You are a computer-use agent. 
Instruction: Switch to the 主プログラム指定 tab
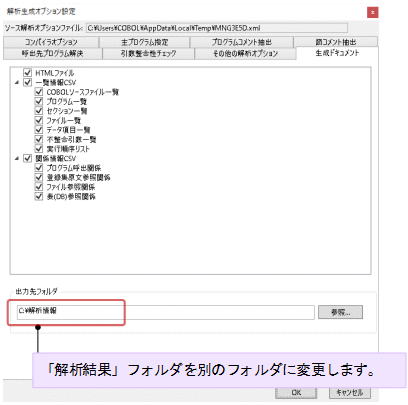click(144, 42)
